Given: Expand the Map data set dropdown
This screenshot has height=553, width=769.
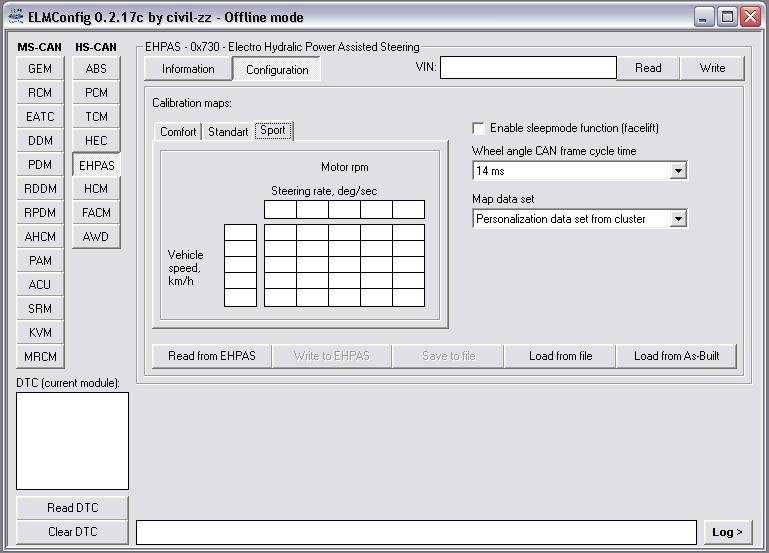Looking at the screenshot, I should 679,219.
